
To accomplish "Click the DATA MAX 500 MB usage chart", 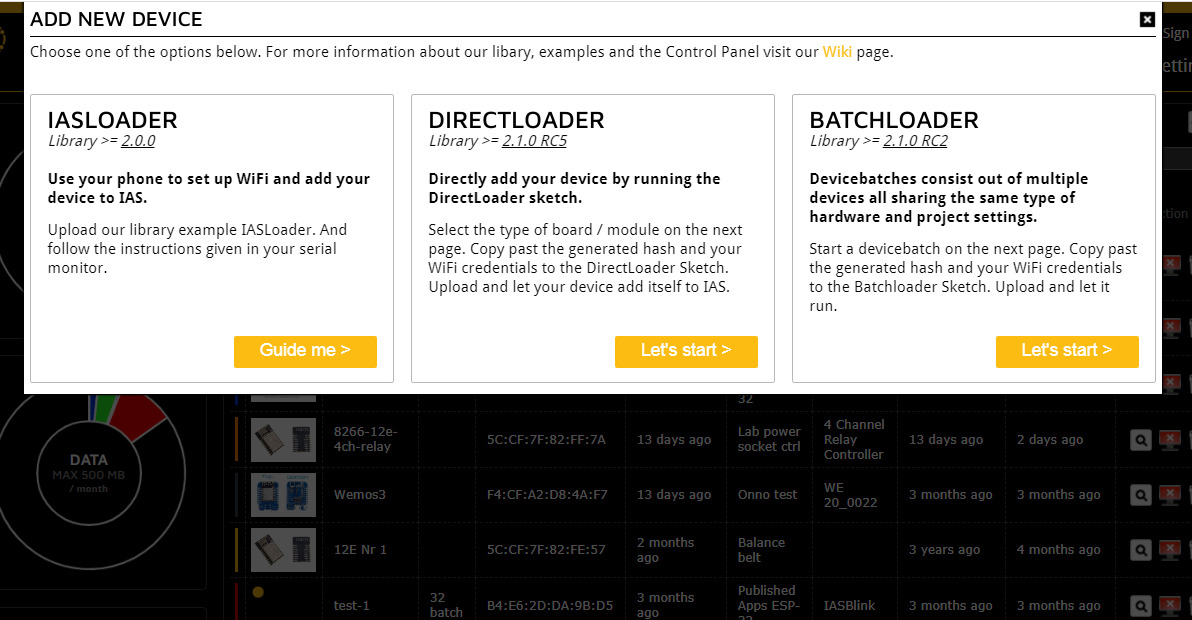I will 89,473.
